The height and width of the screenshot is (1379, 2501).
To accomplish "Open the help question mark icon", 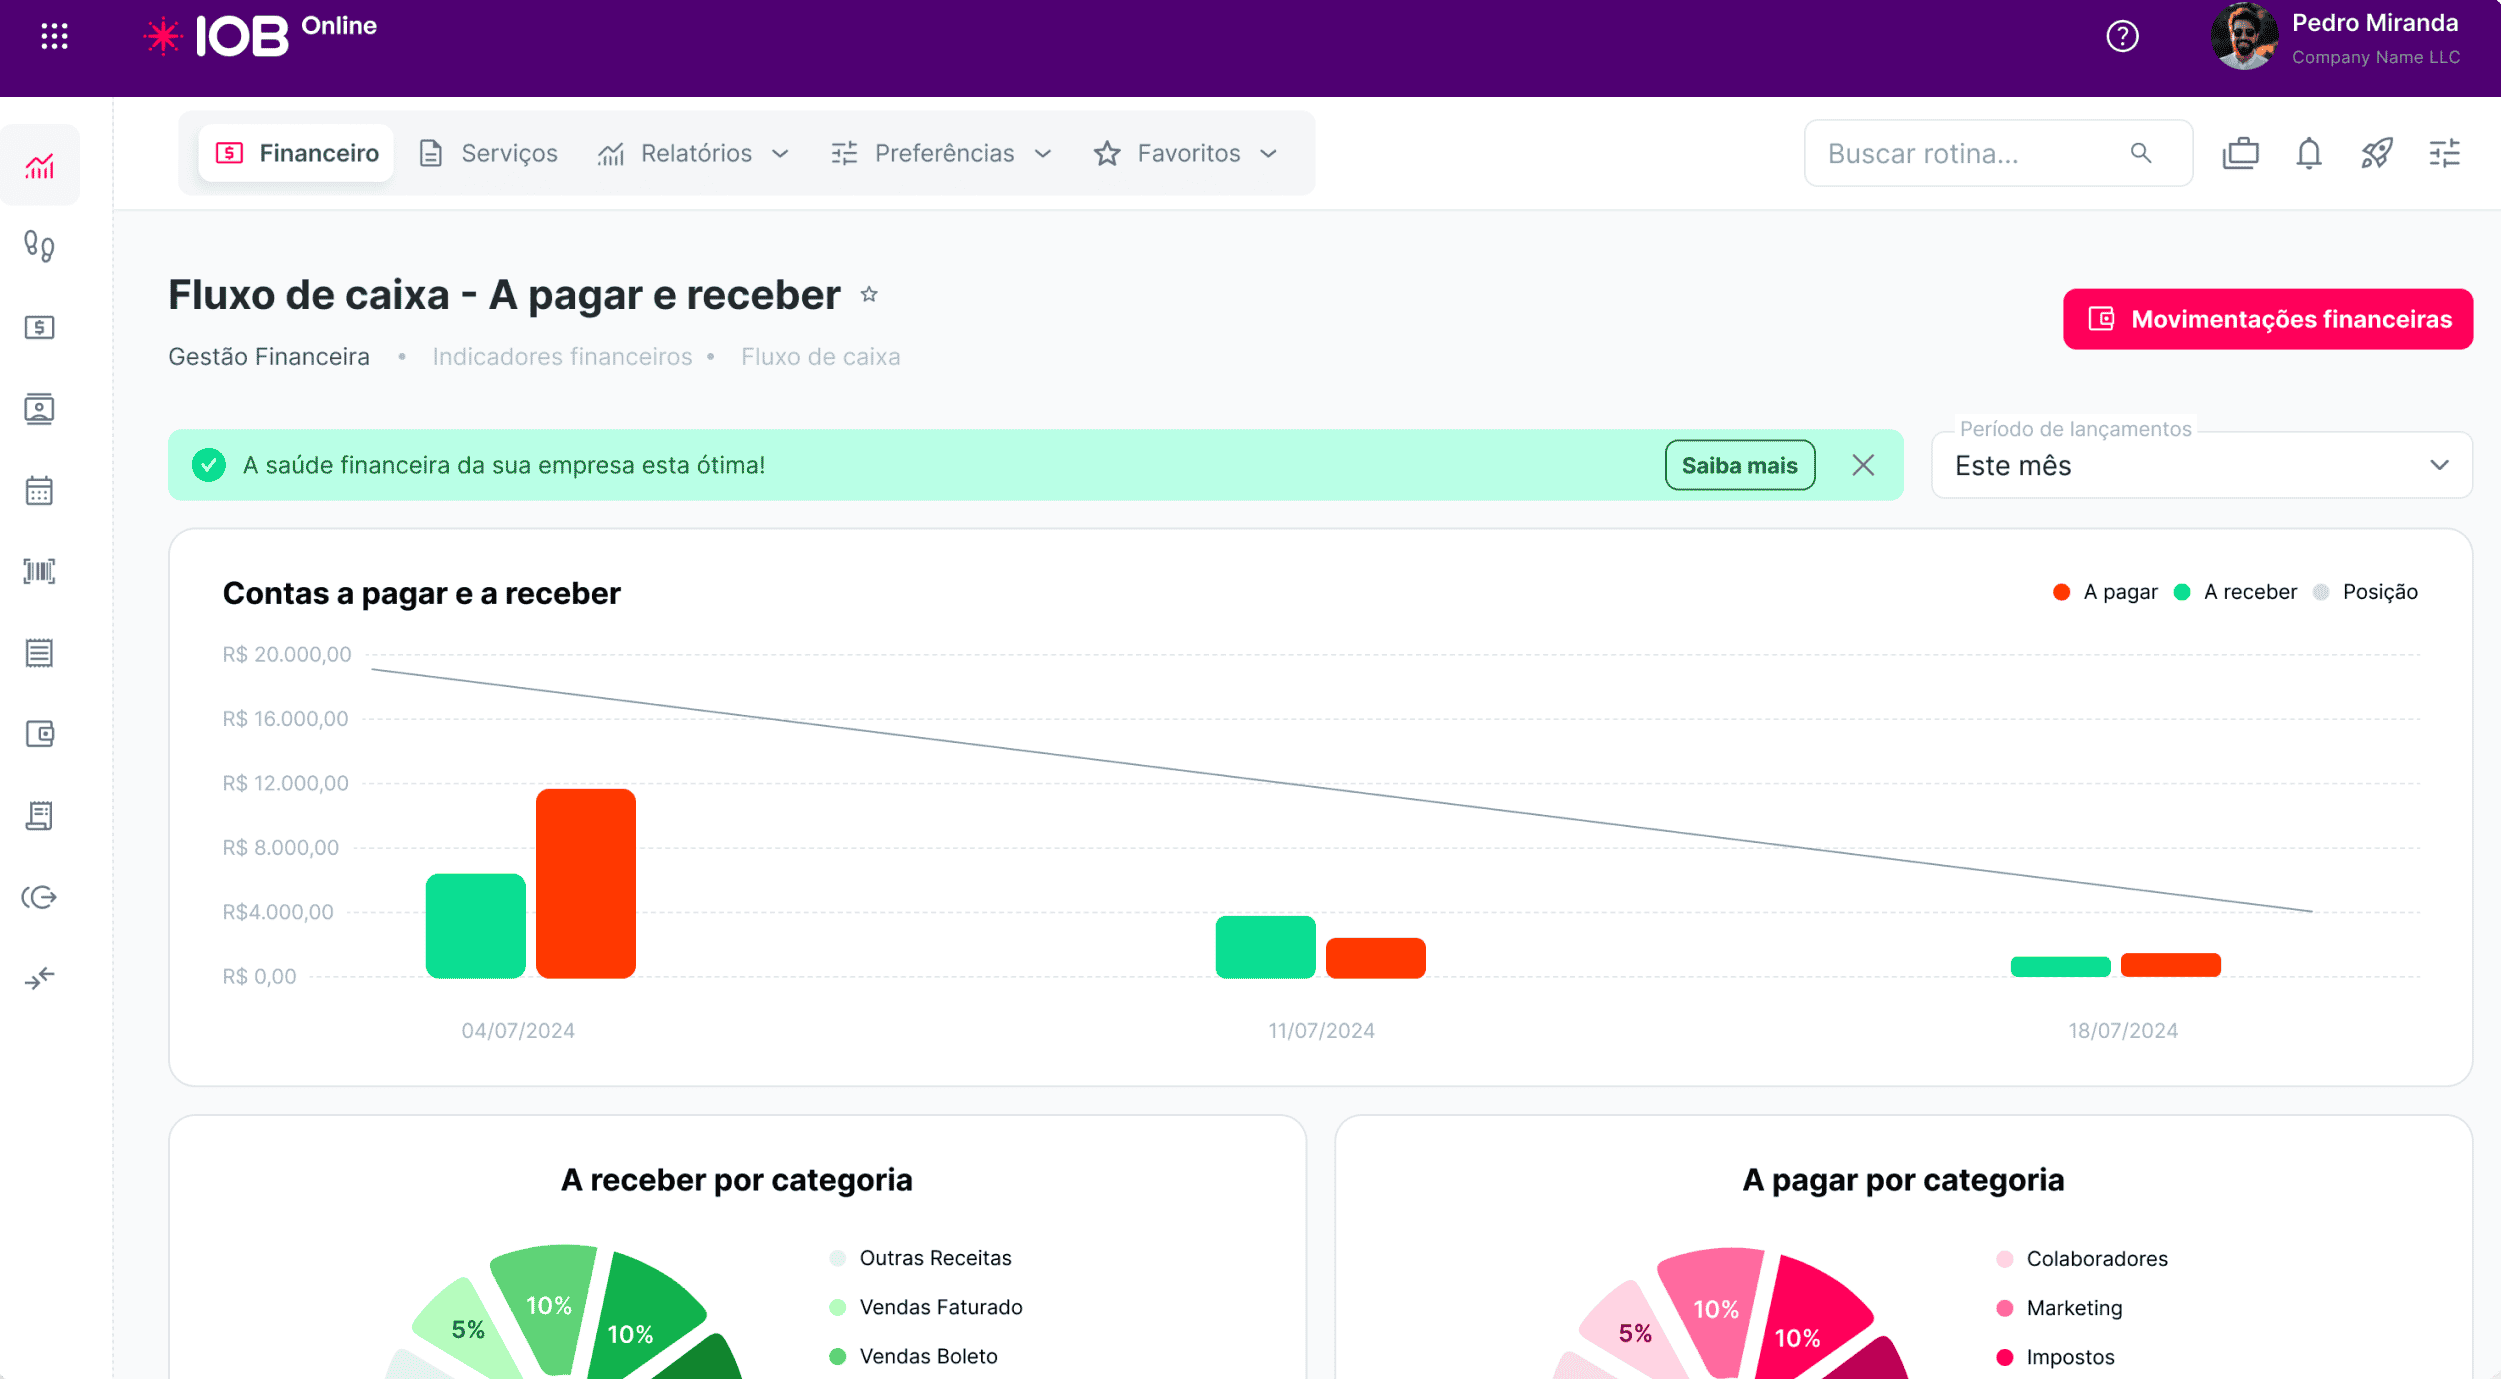I will pyautogui.click(x=2122, y=37).
